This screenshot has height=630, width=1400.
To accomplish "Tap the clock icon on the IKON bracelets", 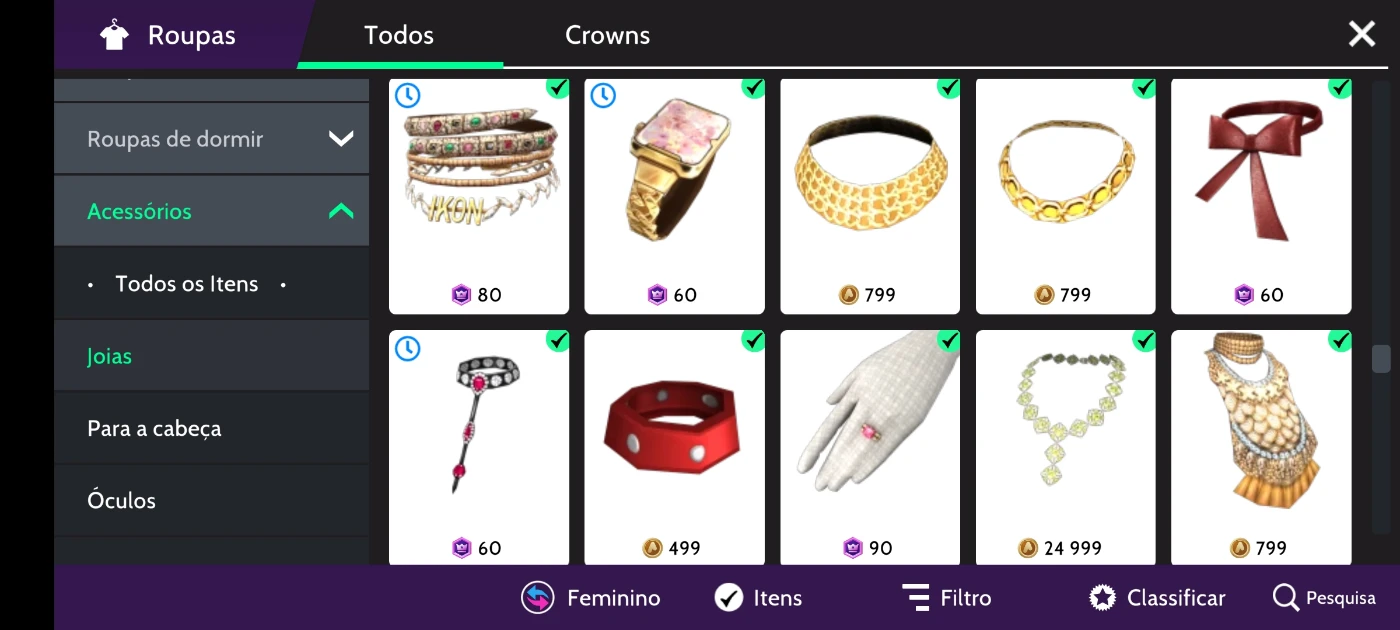I will 407,95.
